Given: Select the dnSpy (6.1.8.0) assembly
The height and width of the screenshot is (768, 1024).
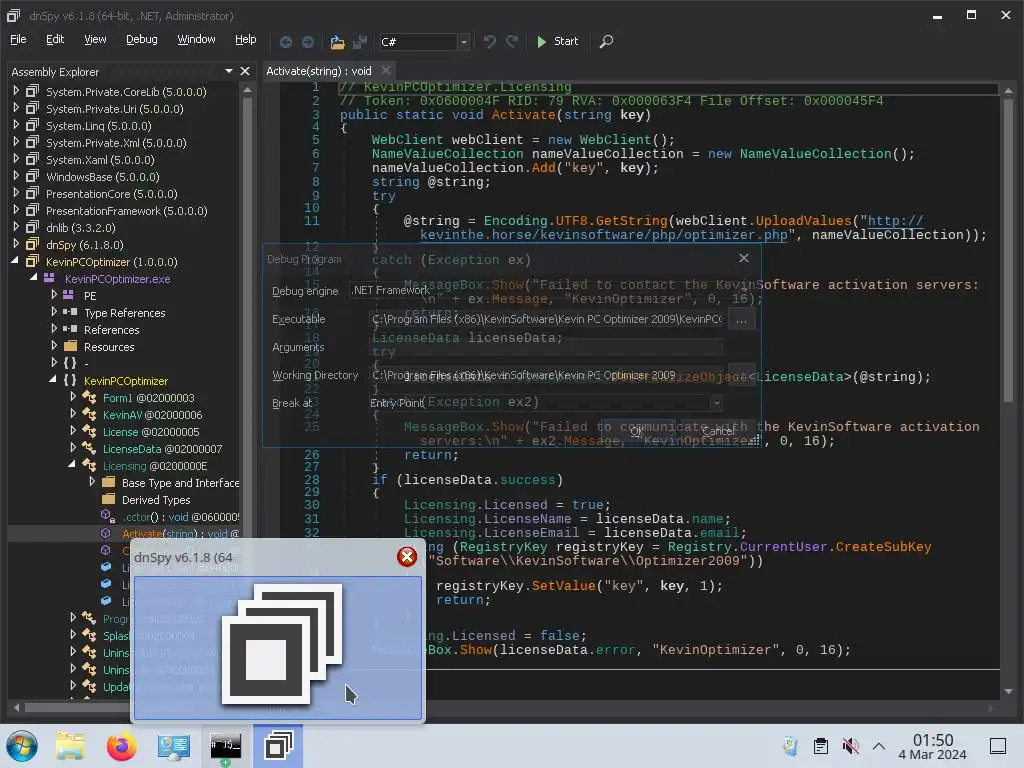Looking at the screenshot, I should 84,245.
